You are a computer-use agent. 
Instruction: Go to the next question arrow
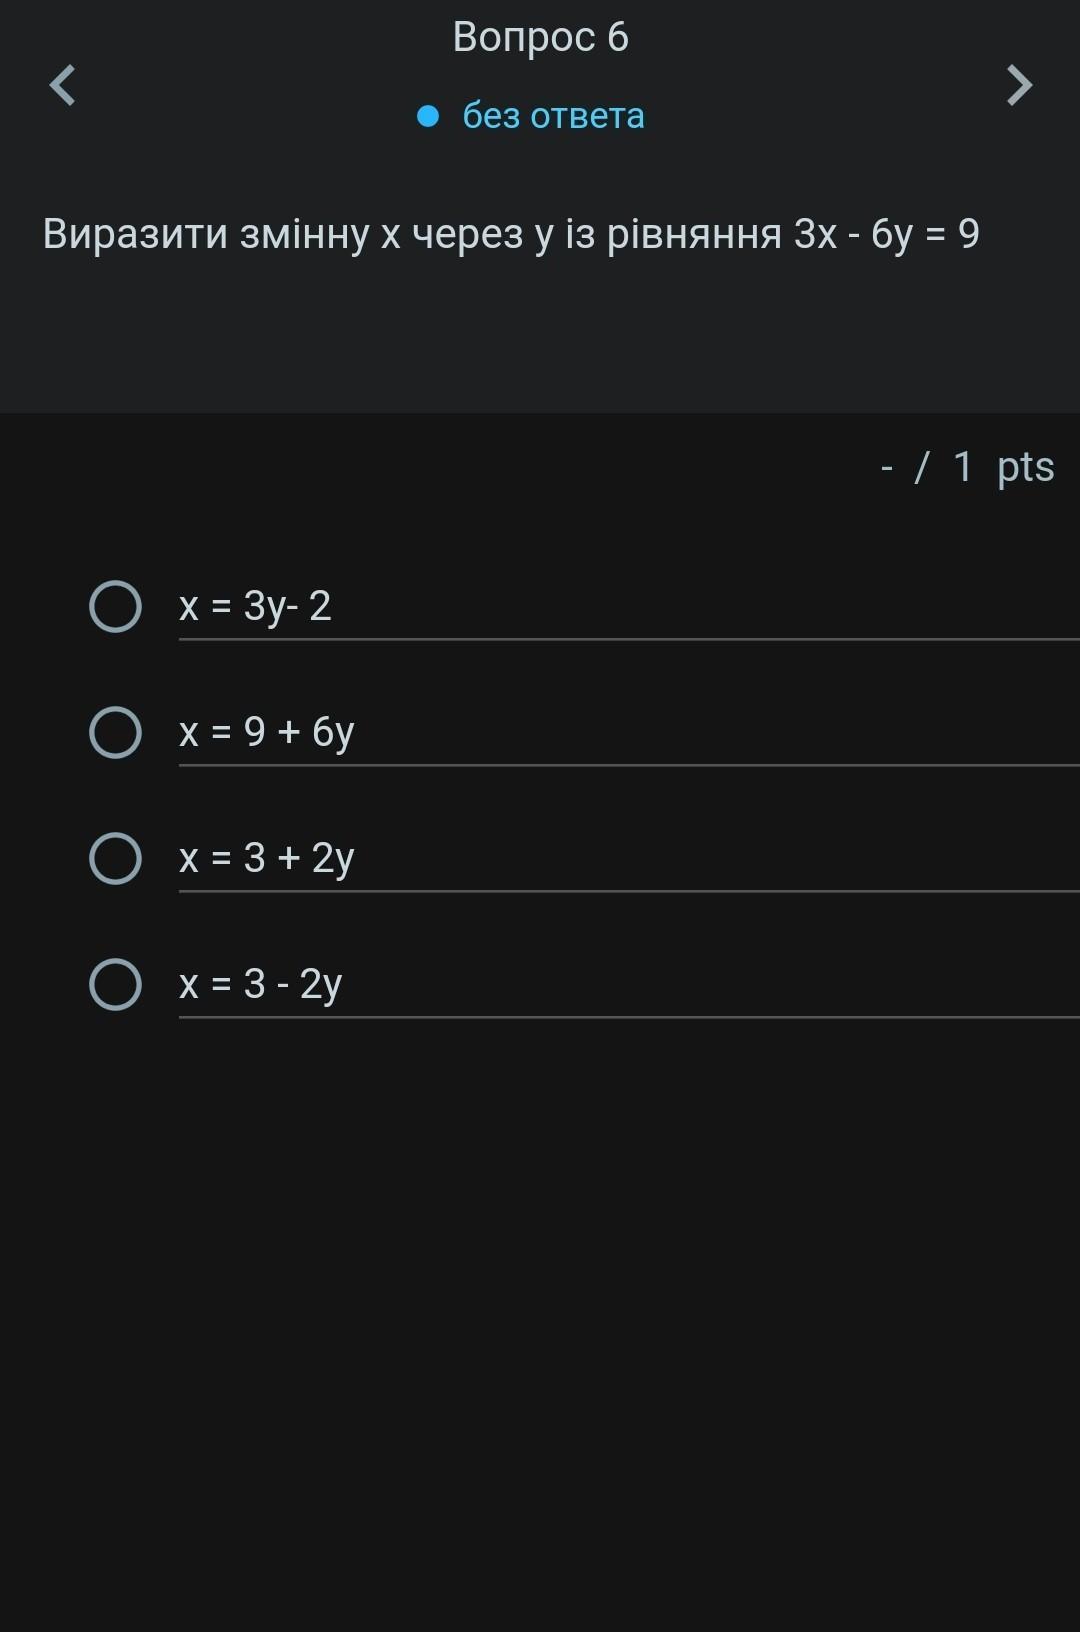click(x=1018, y=85)
